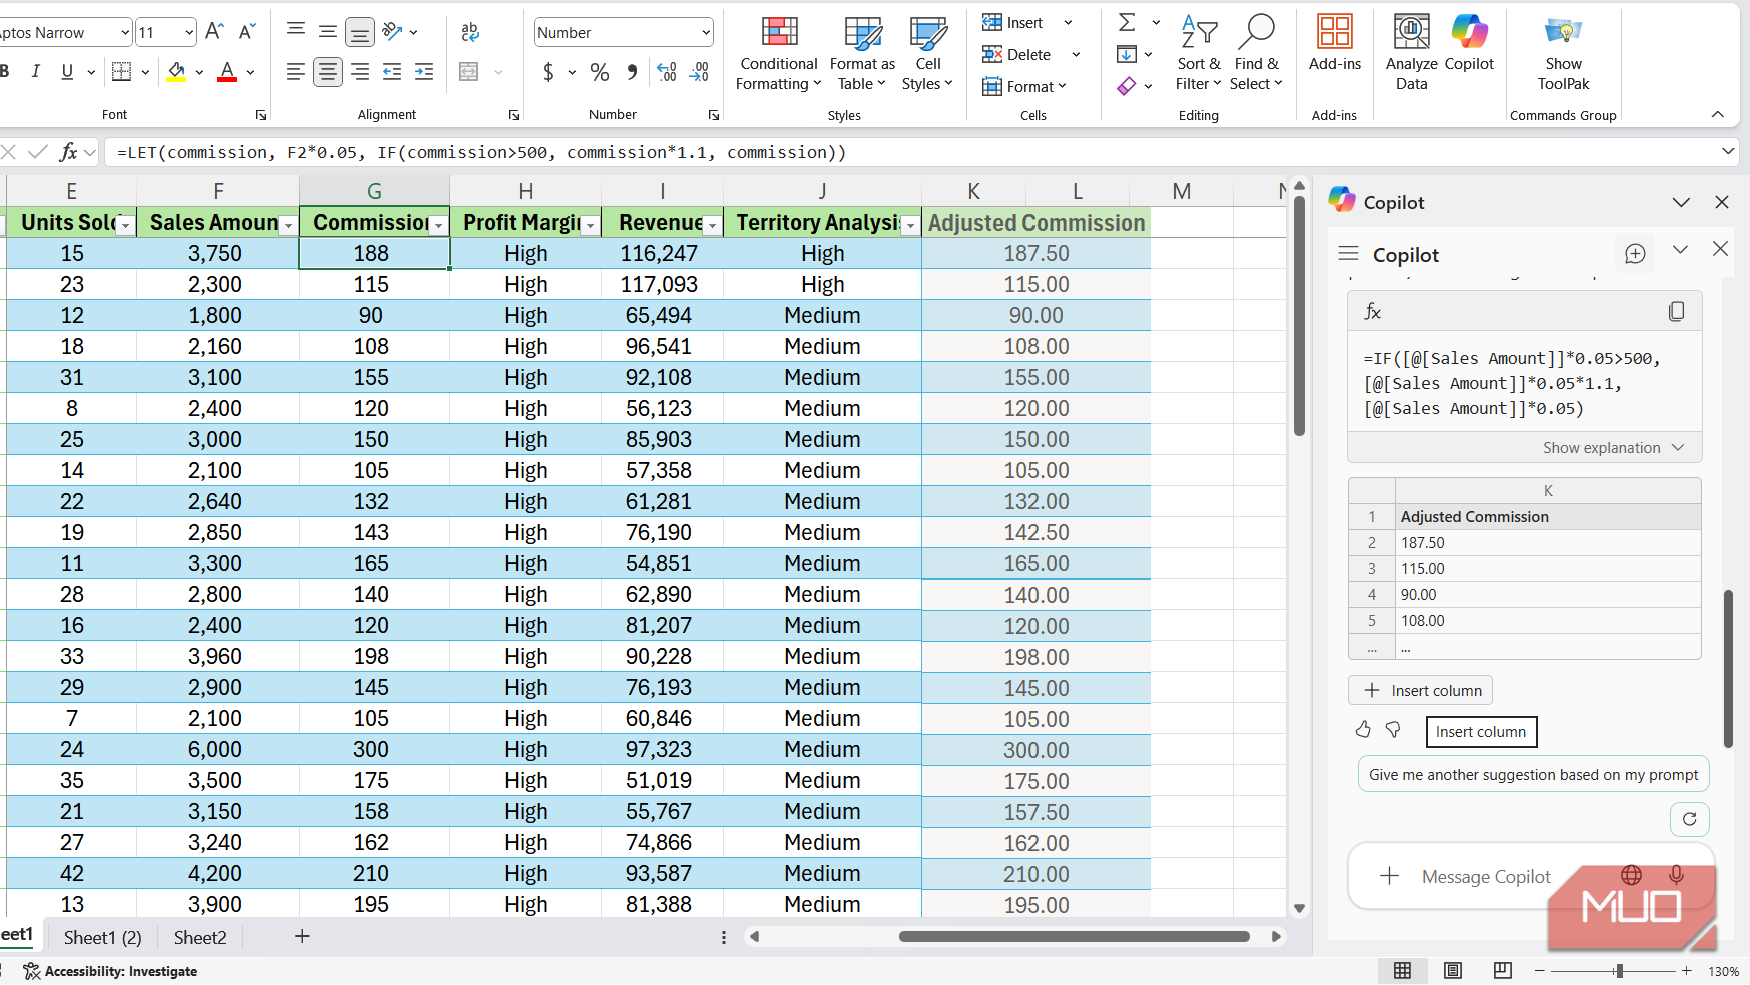Switch to Page Layout view

1453,970
